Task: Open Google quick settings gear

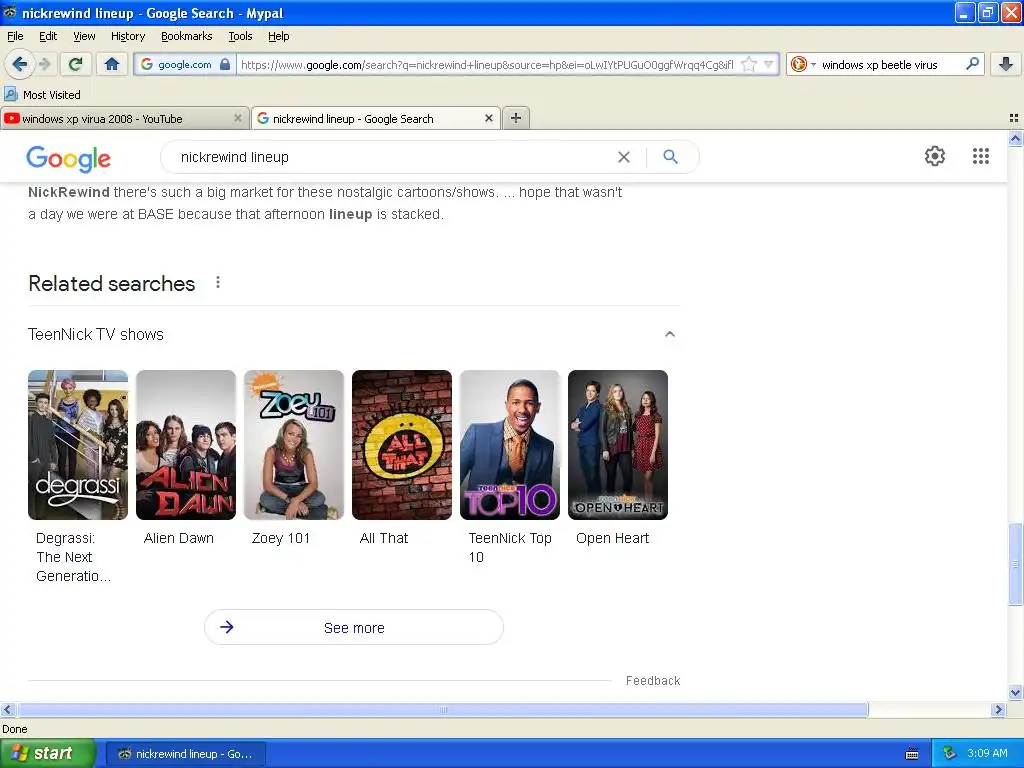Action: [935, 156]
